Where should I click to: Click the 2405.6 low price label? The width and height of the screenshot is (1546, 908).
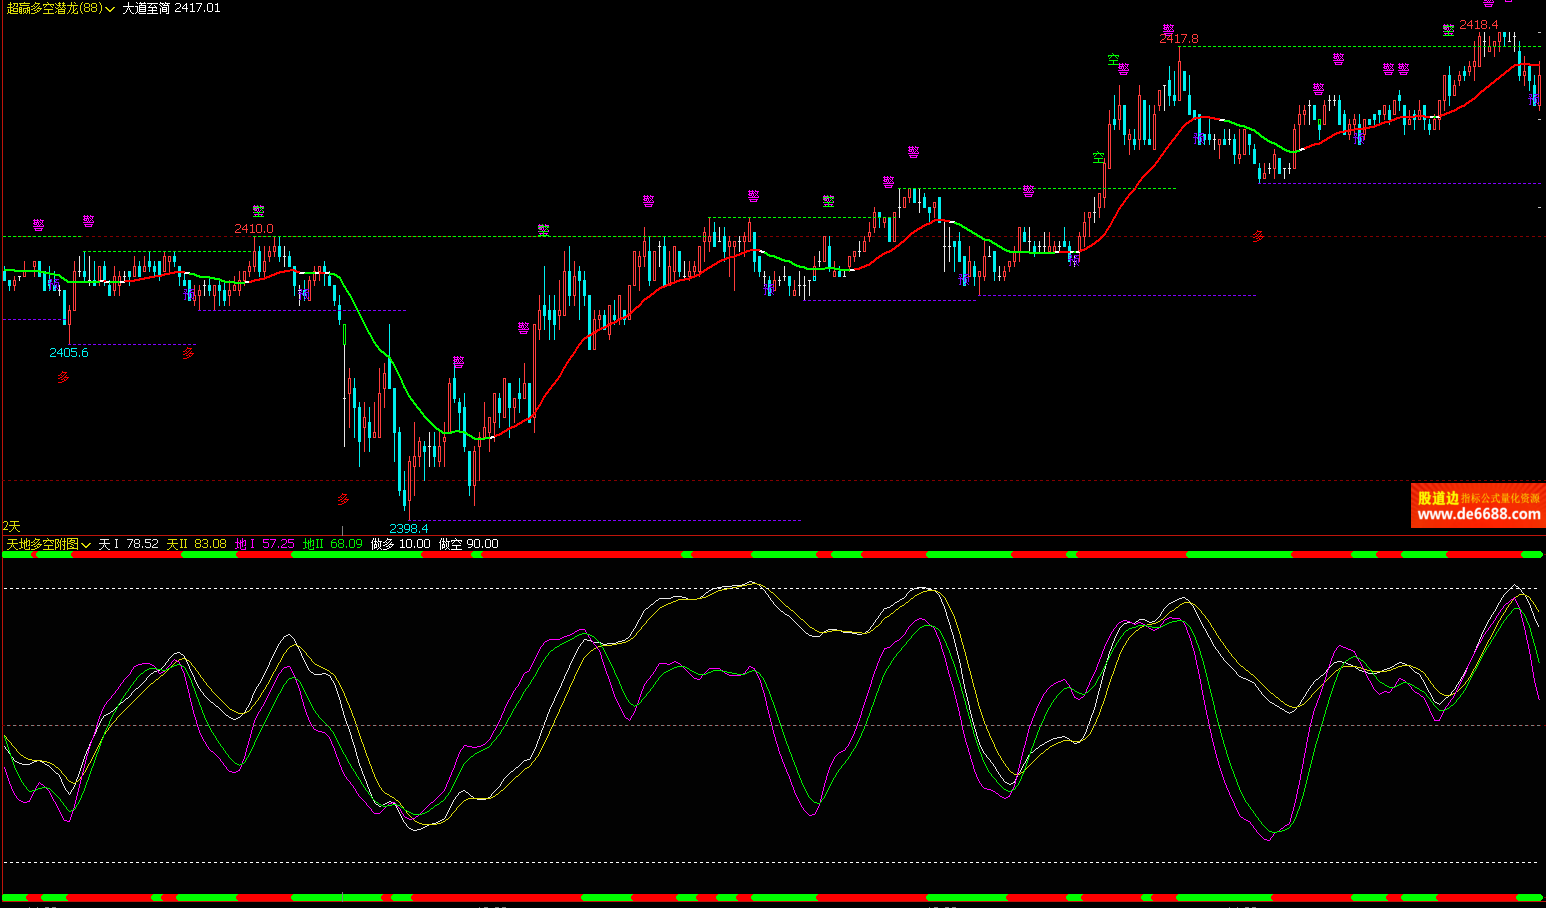pyautogui.click(x=68, y=352)
